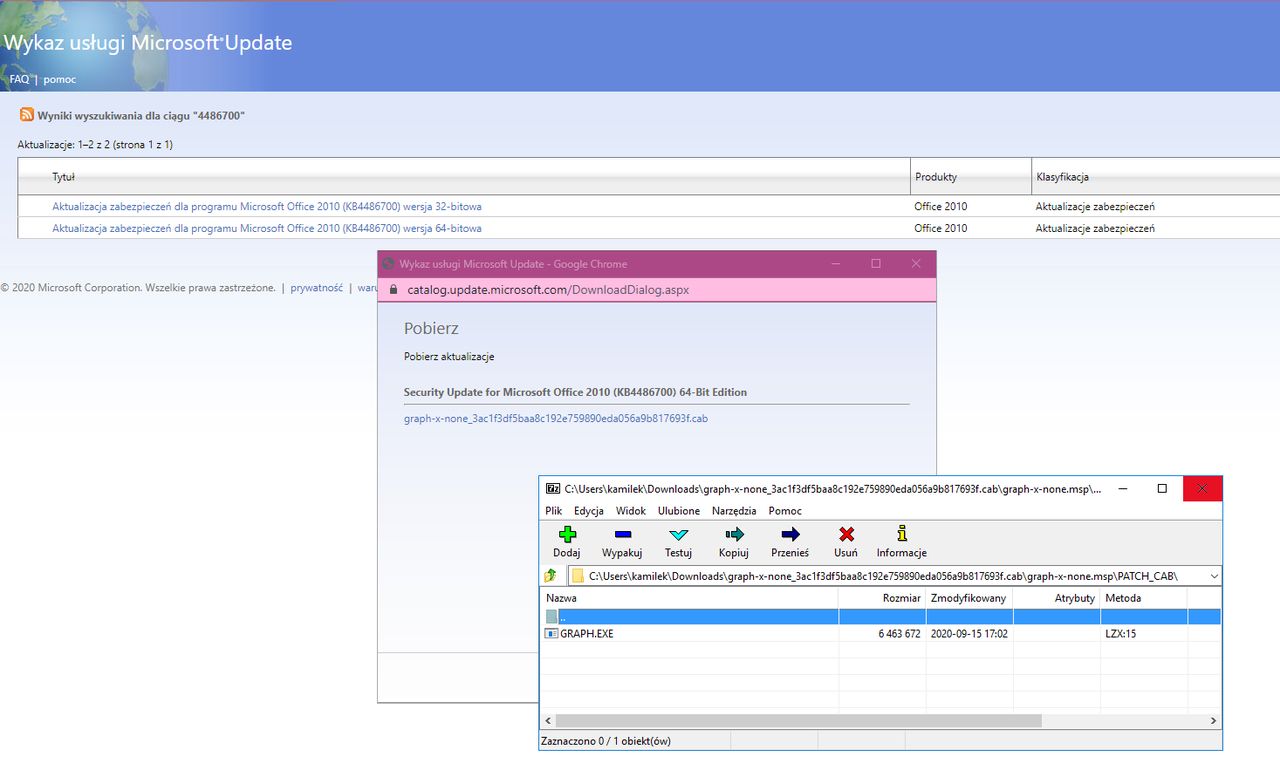Screen dimensions: 1280x770
Task: Click the Przenieś (move) arrow icon
Action: tap(790, 534)
